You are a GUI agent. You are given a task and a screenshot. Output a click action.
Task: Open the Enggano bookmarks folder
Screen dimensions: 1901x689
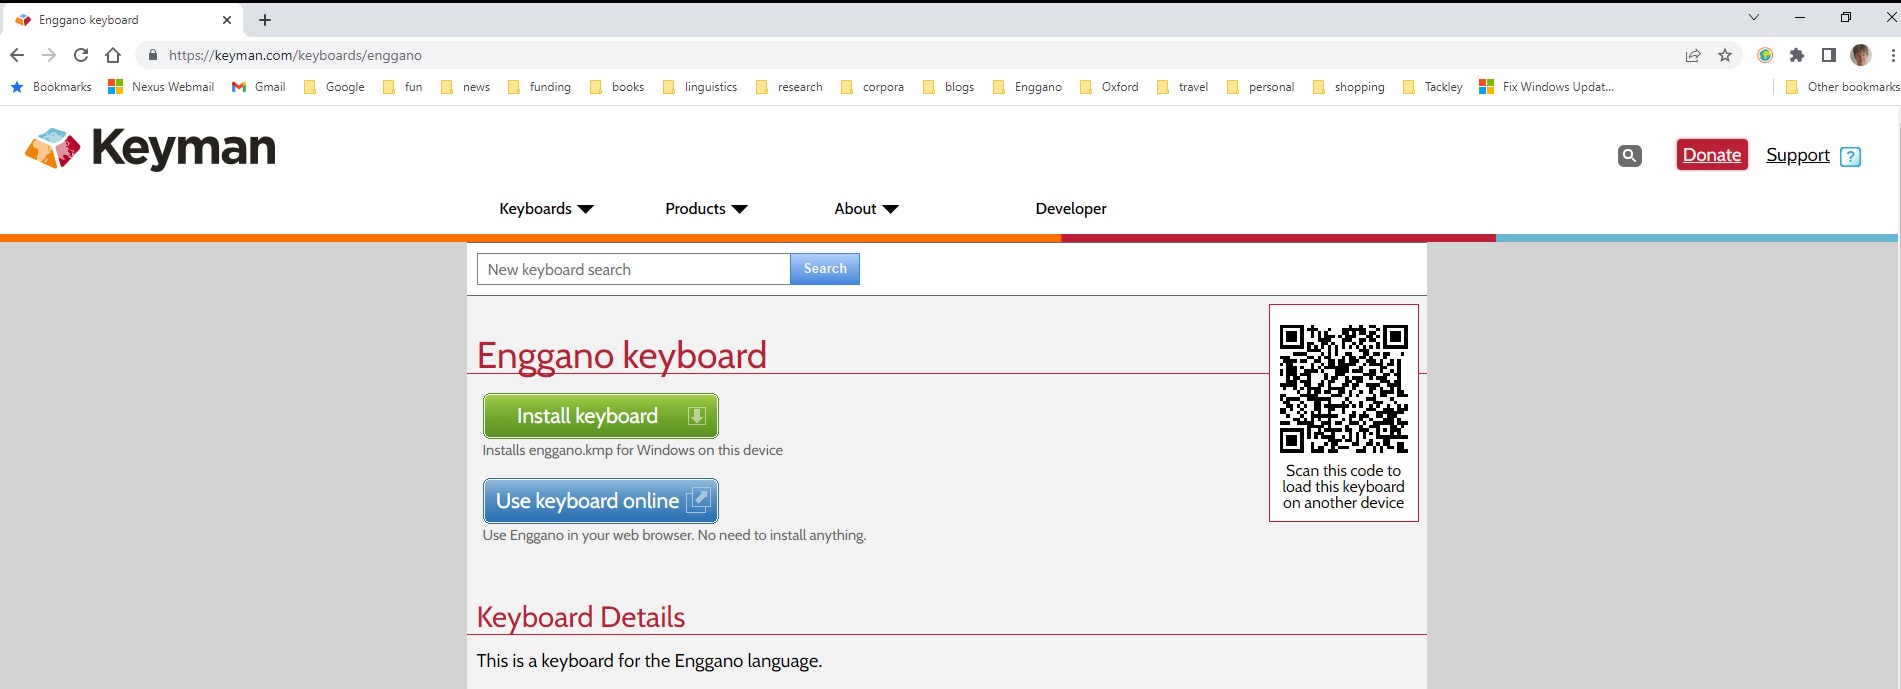[x=1027, y=87]
